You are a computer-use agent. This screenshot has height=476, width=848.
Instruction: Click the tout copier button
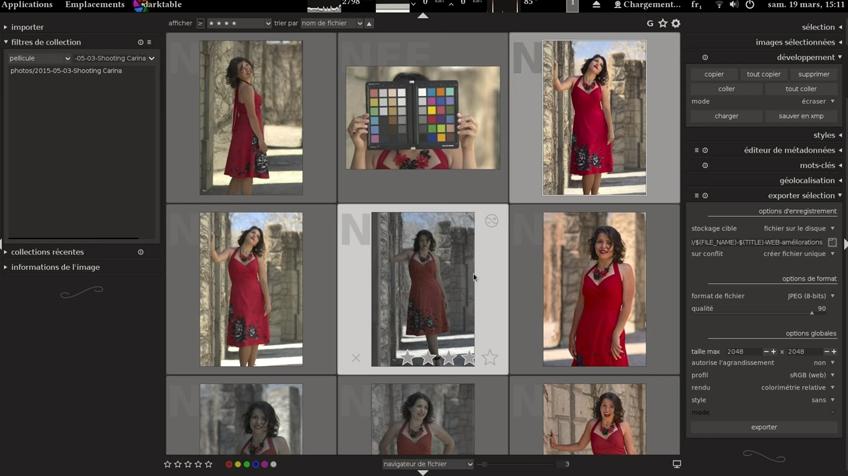[x=763, y=75]
